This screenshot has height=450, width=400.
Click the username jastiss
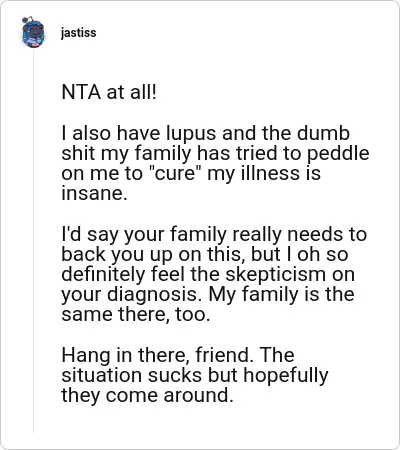tap(78, 33)
